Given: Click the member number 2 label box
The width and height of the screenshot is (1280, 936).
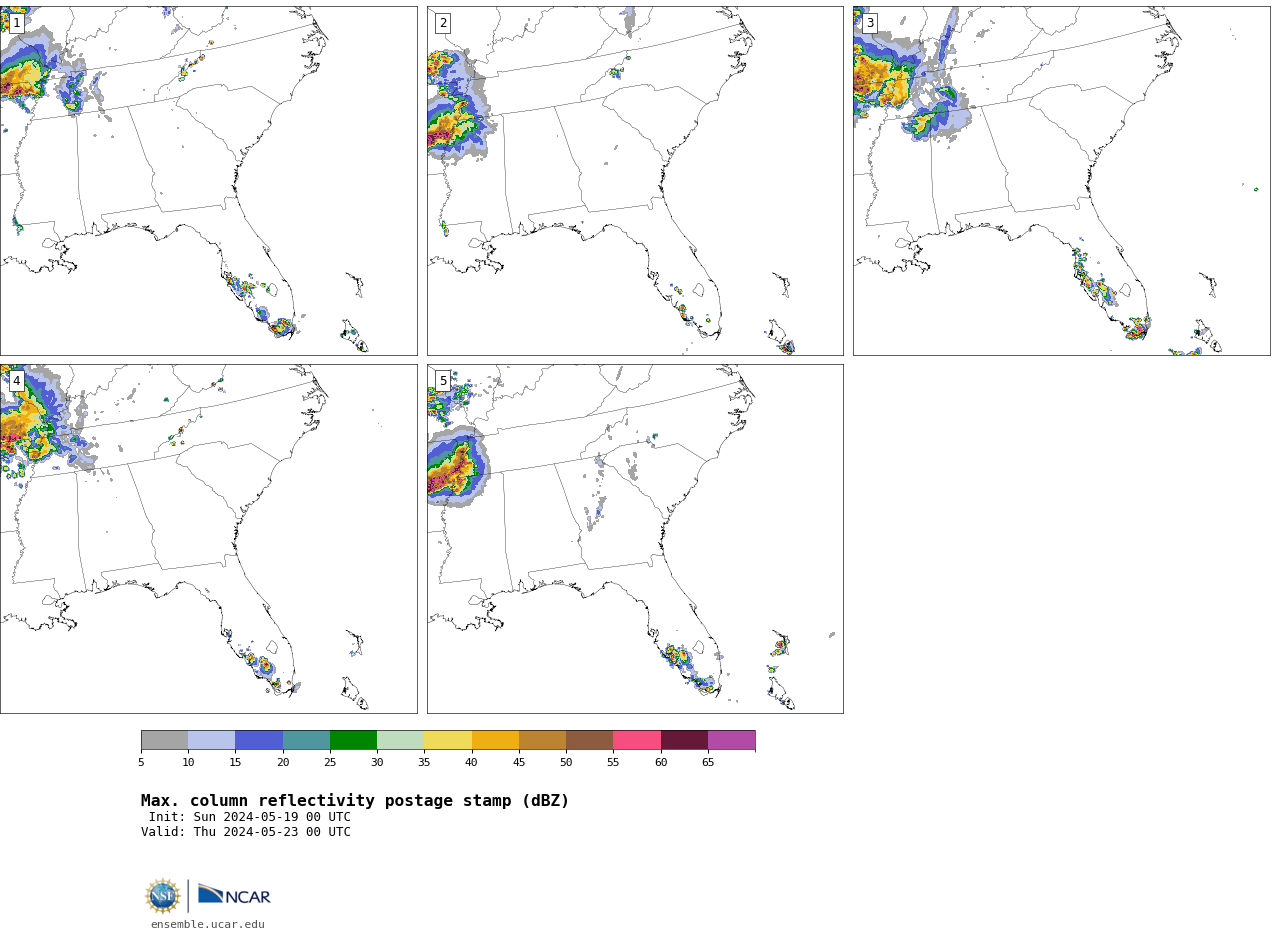Looking at the screenshot, I should coord(443,23).
